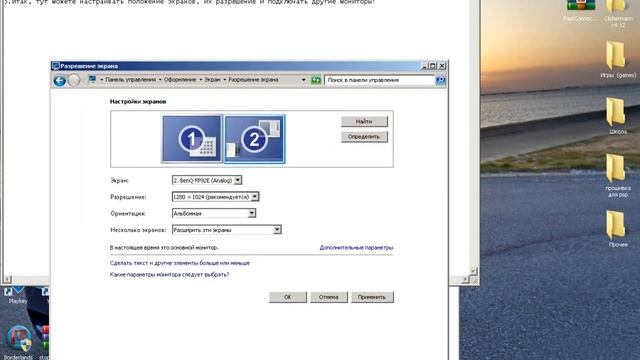This screenshot has width=640, height=360.
Task: Click the green refresh icon by the address bar
Action: click(x=316, y=80)
